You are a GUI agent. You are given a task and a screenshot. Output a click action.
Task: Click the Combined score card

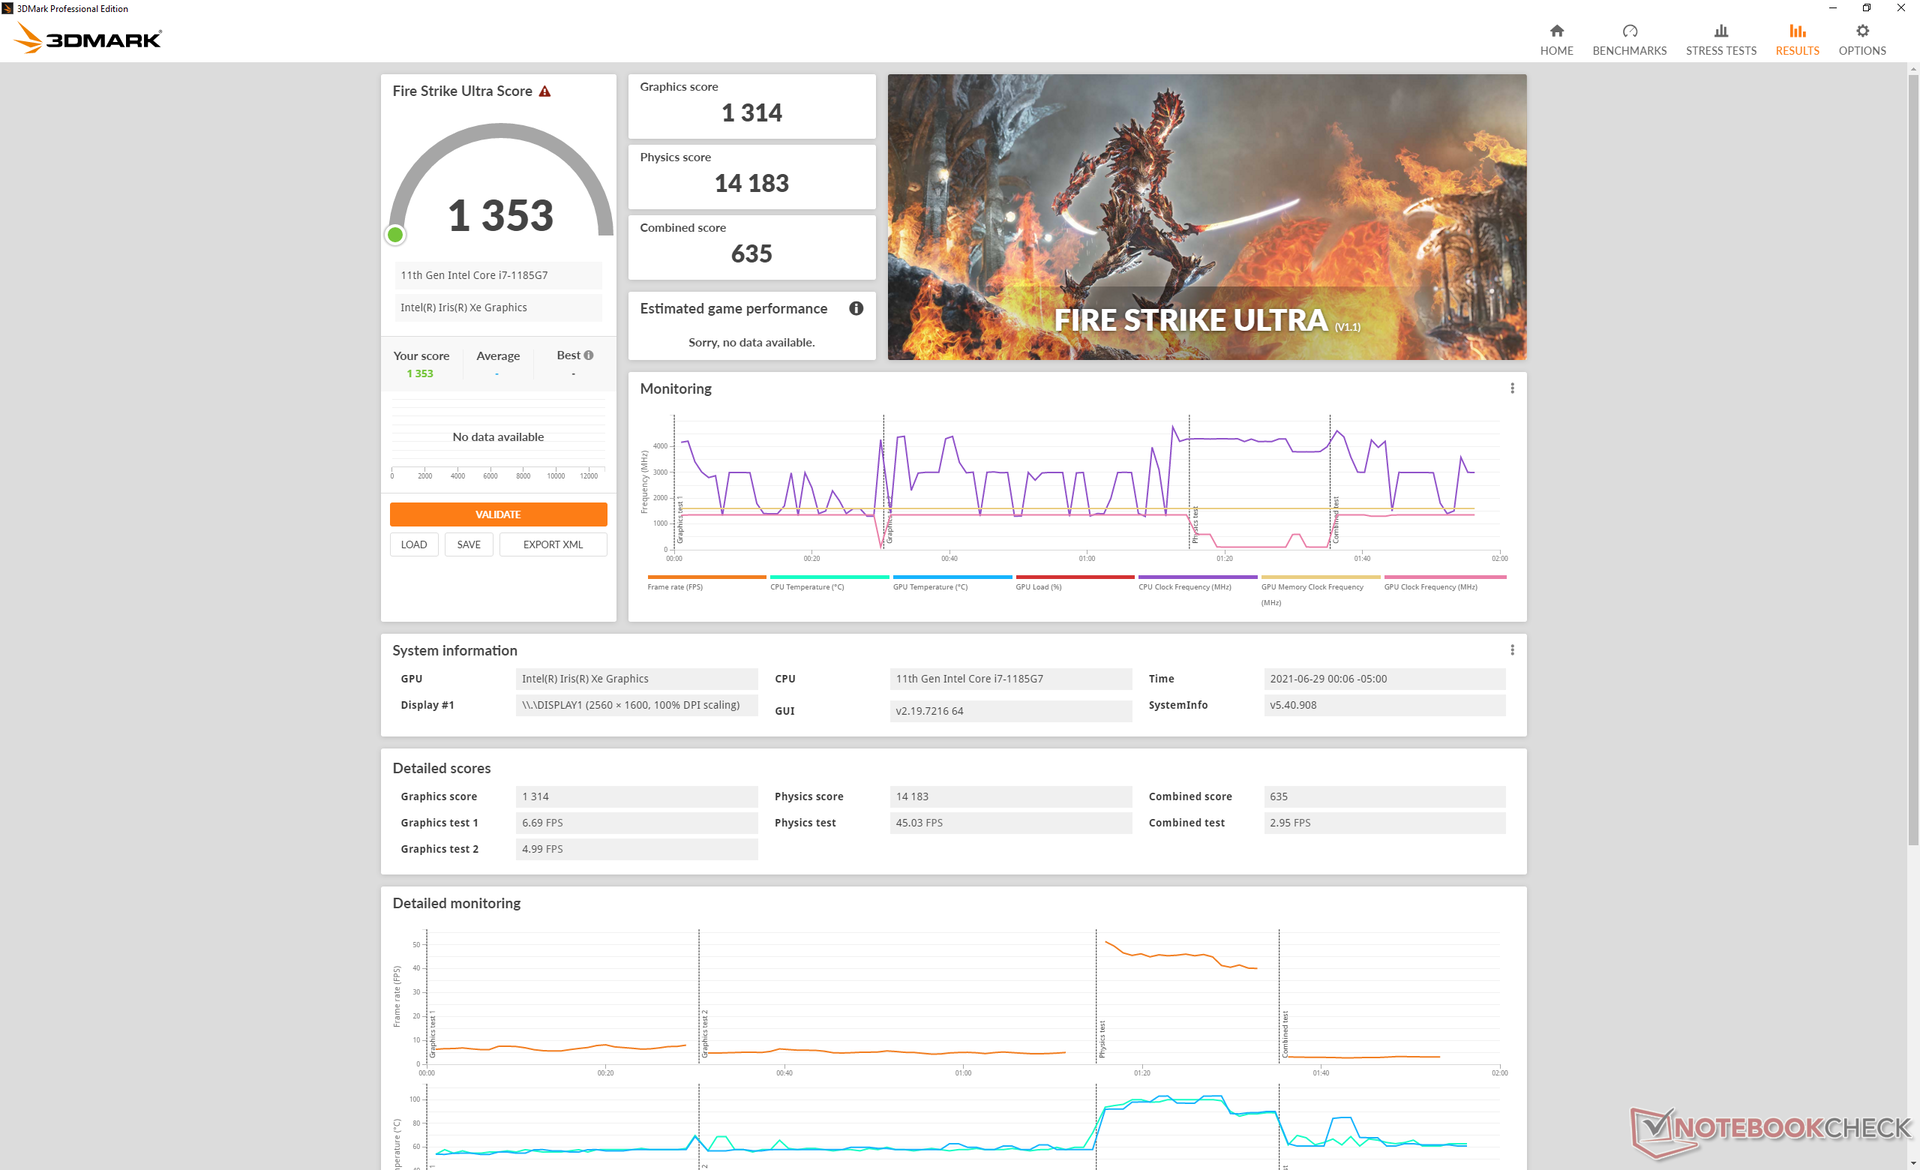752,247
